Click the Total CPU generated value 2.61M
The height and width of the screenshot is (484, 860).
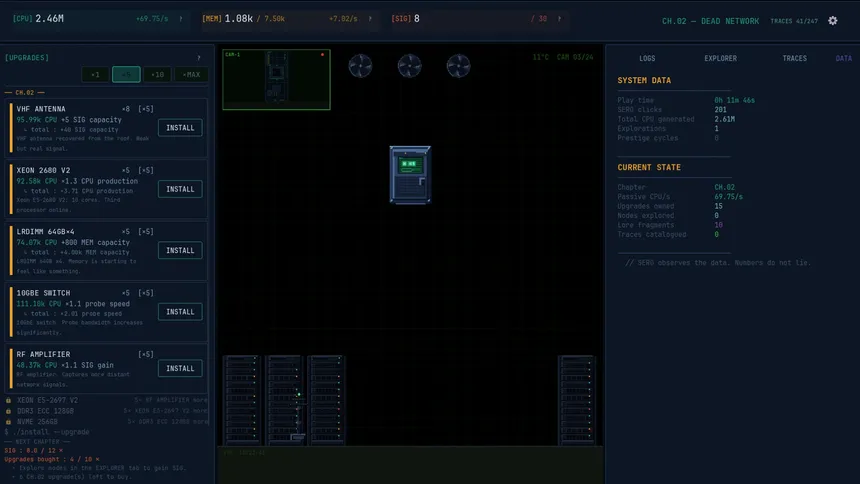725,119
